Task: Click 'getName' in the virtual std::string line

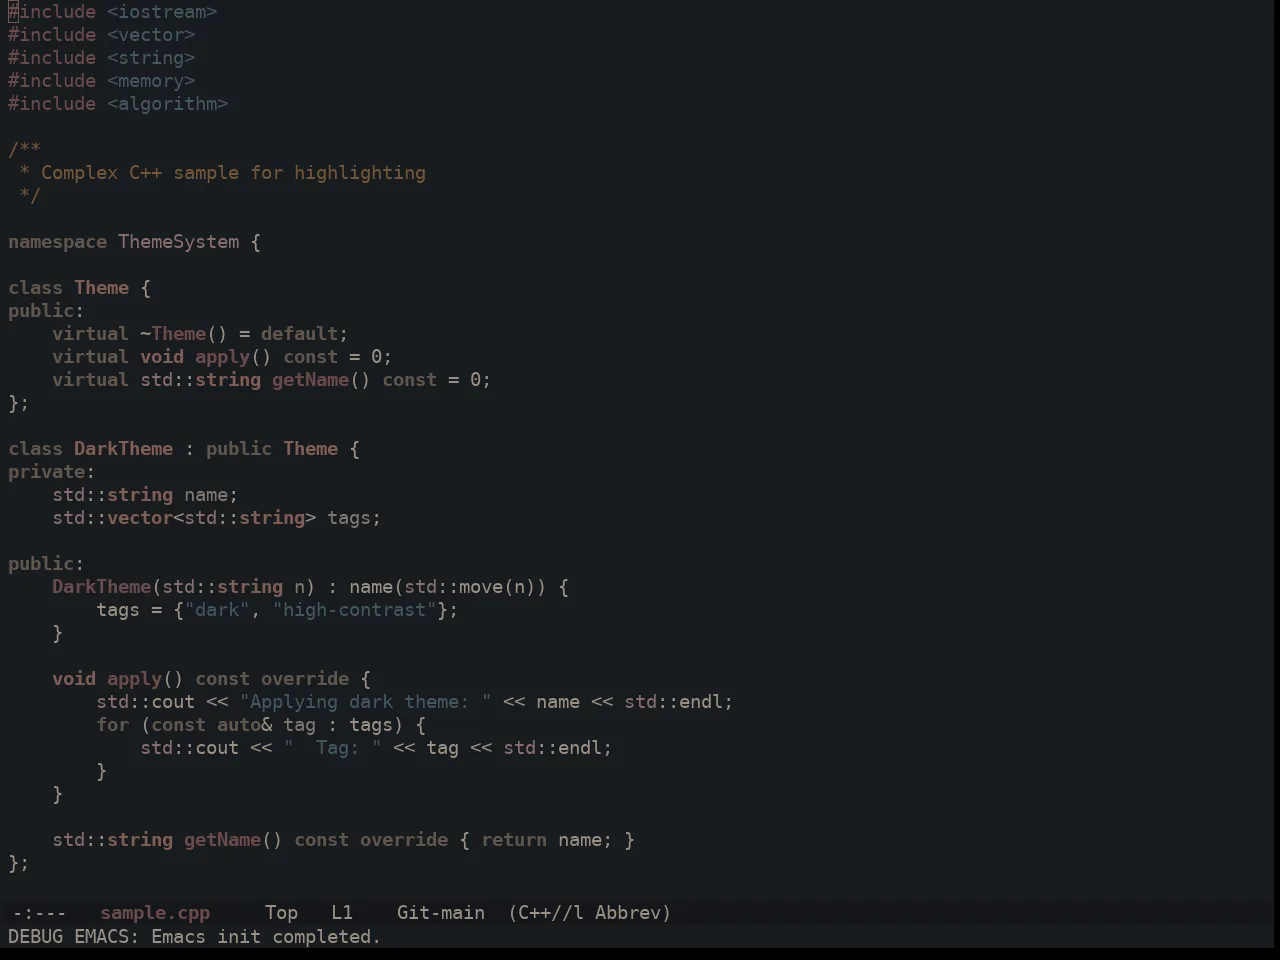Action: tap(311, 380)
